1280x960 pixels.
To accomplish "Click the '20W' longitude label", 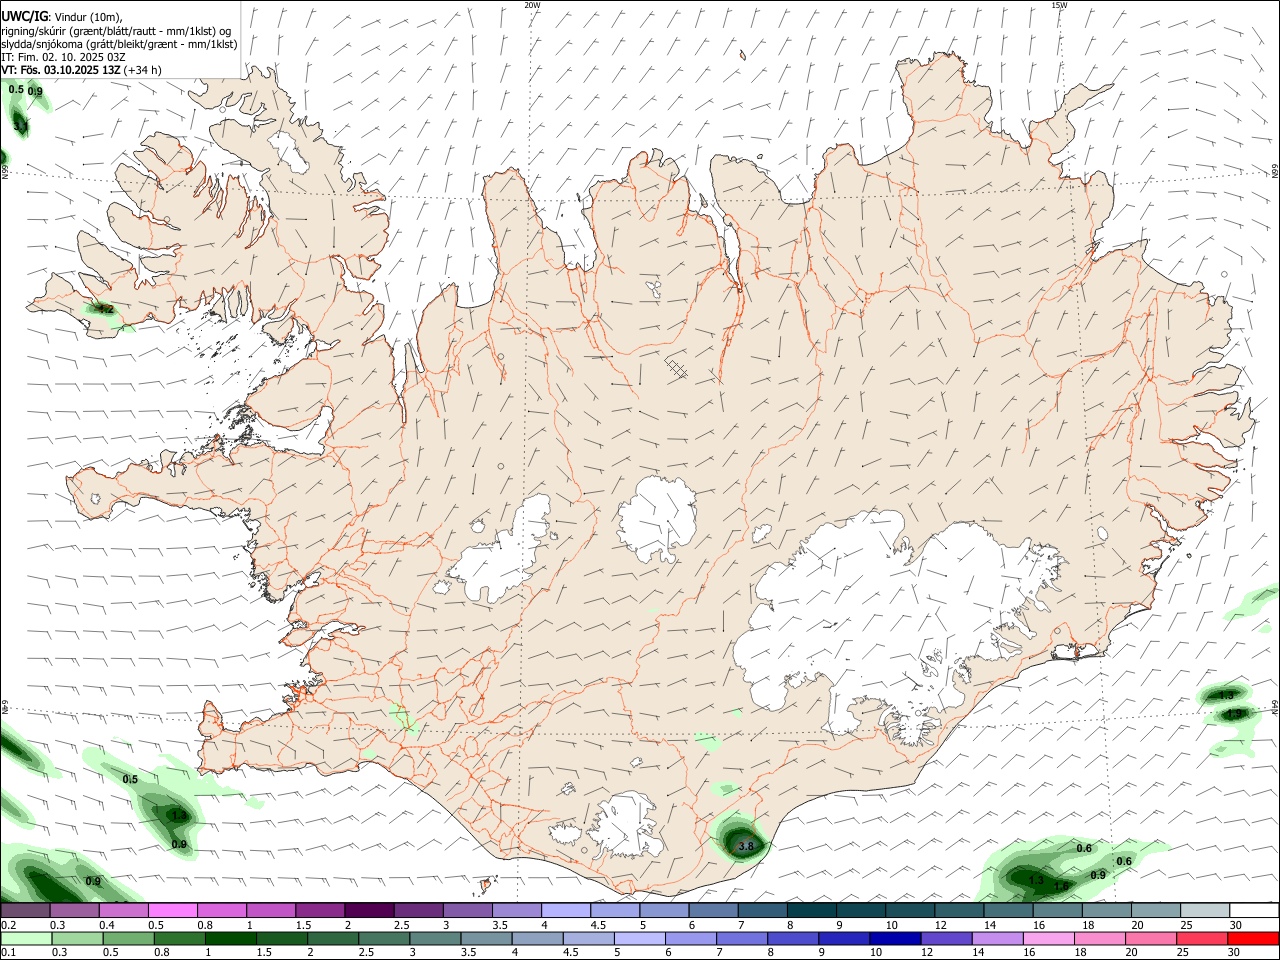I will 532,5.
